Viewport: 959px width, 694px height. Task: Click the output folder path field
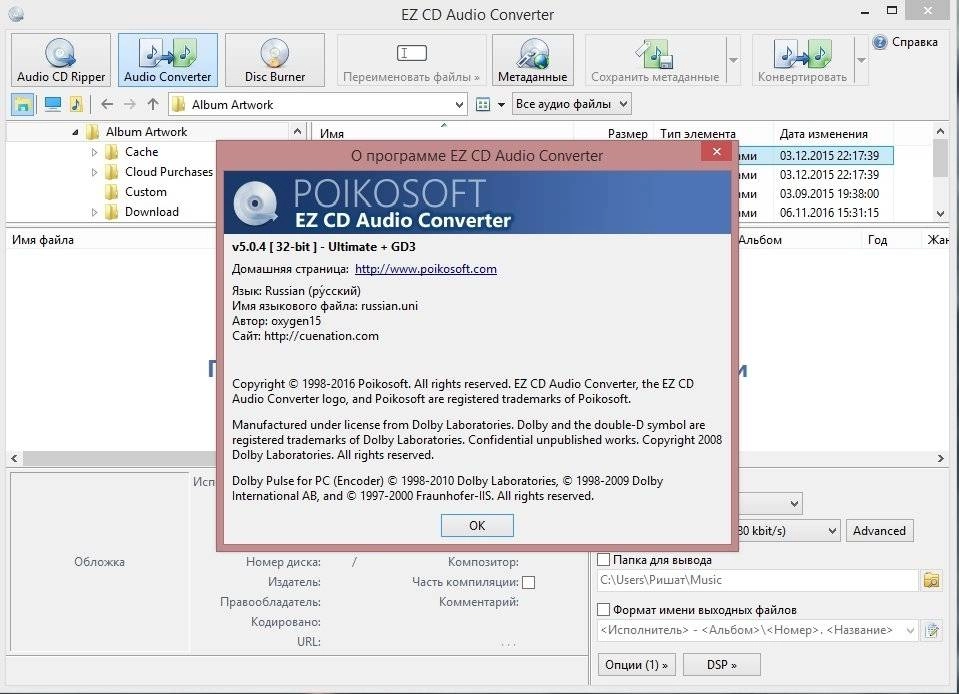pos(757,580)
